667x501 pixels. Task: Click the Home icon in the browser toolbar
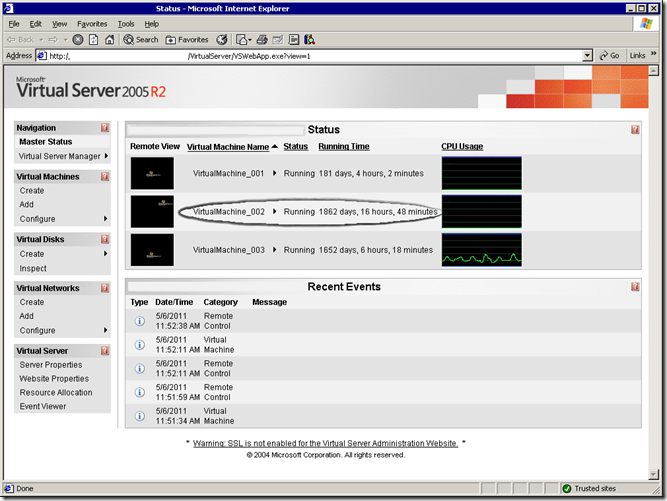pyautogui.click(x=109, y=39)
